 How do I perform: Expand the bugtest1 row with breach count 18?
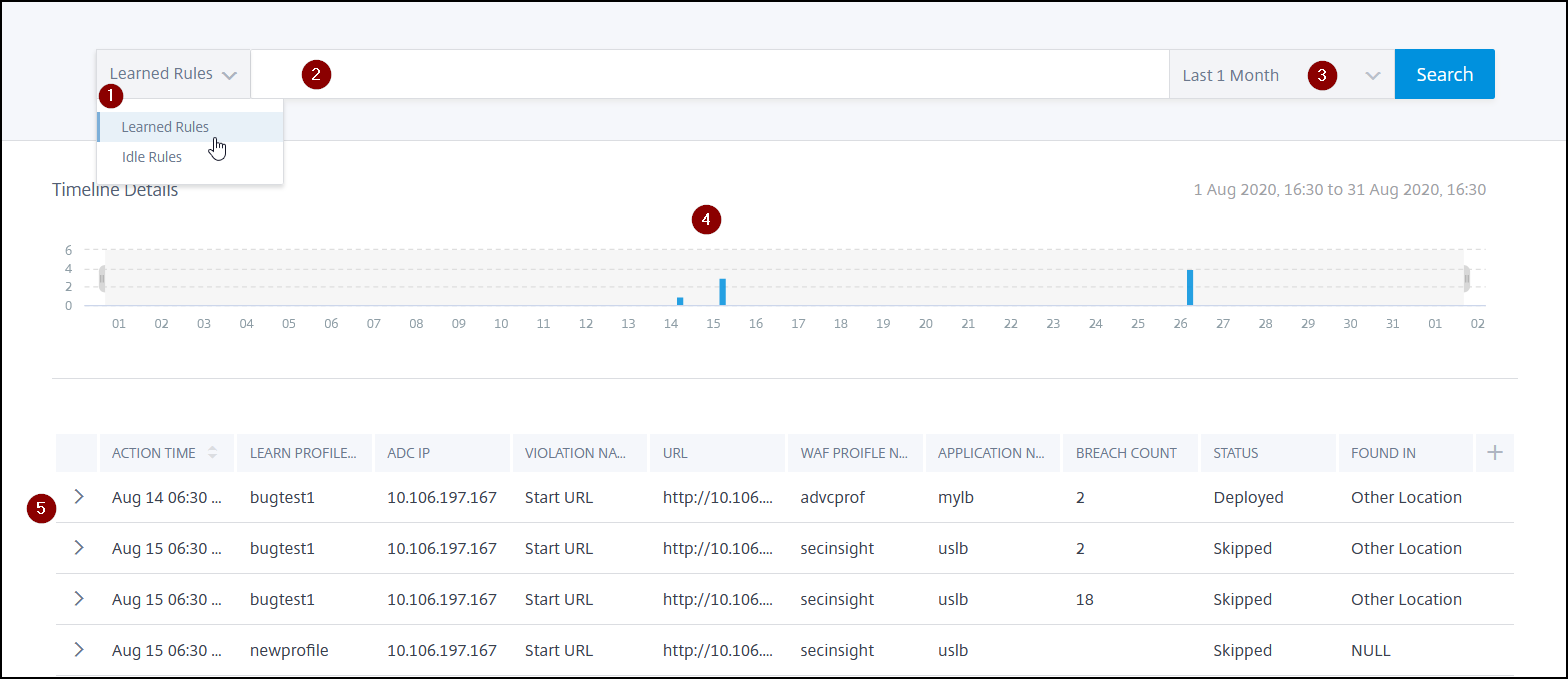[79, 599]
